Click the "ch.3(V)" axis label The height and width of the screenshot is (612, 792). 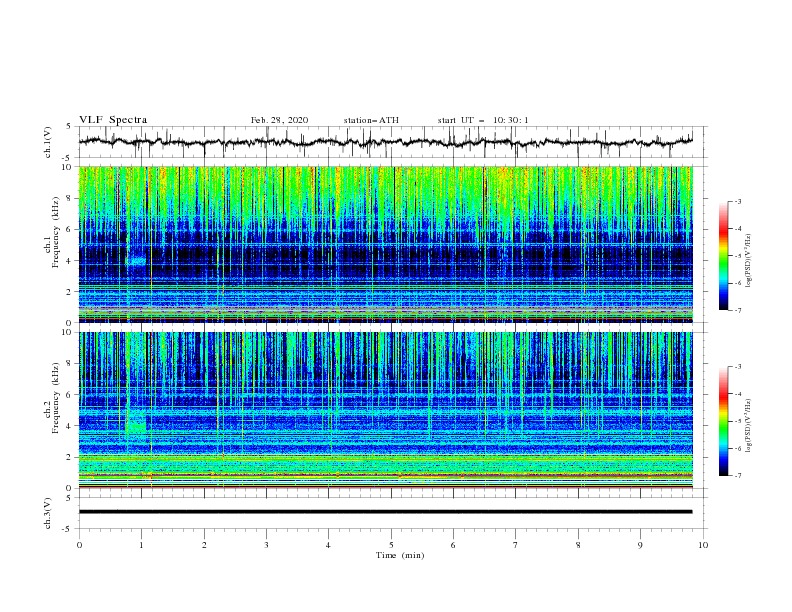[x=48, y=513]
